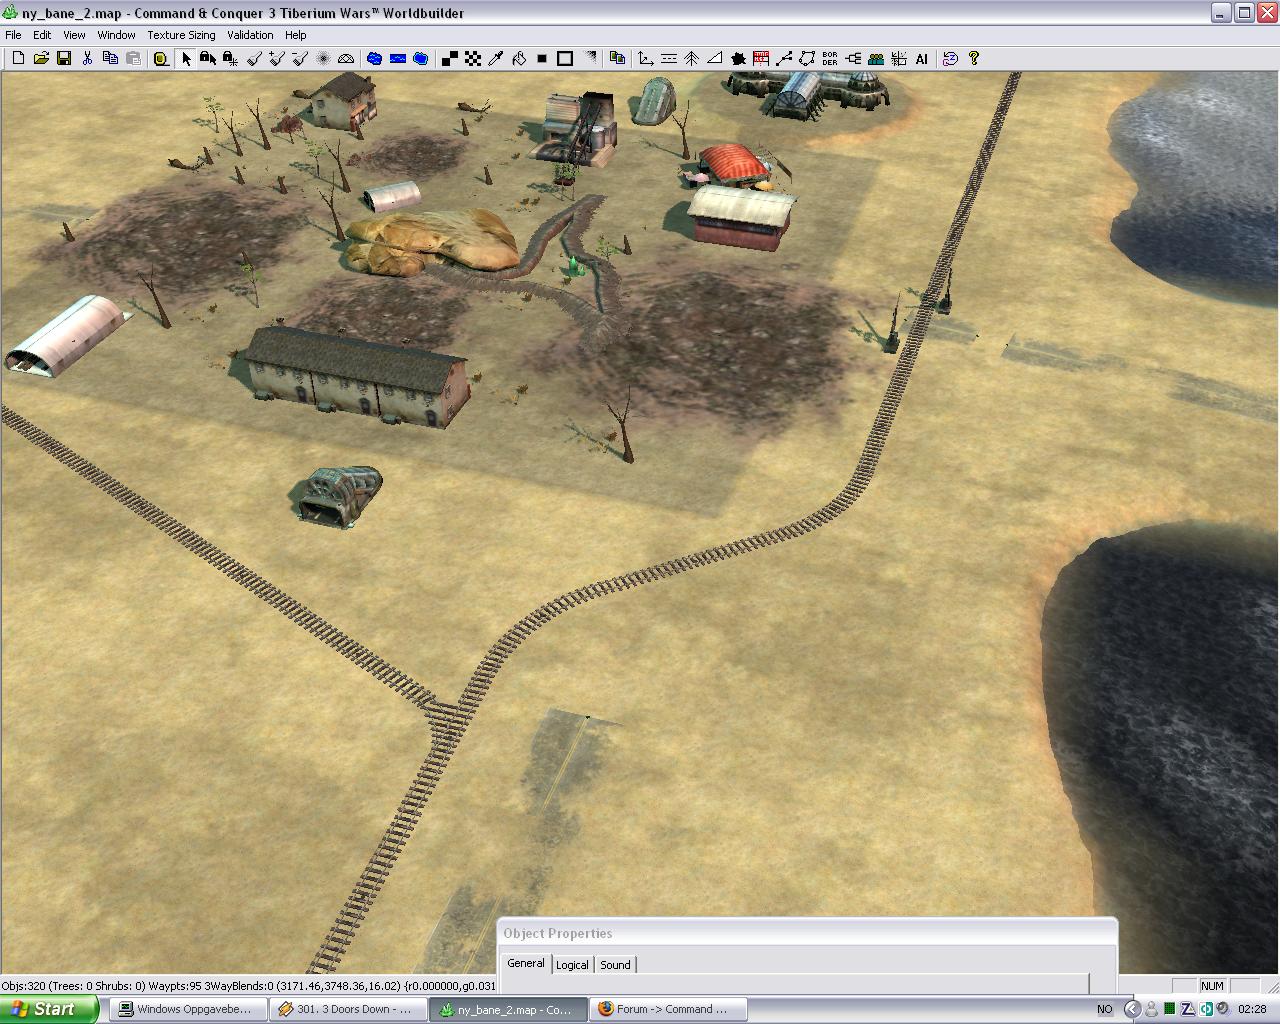The image size is (1280, 1024).
Task: Select the long barracks building in viewport
Action: [x=357, y=375]
